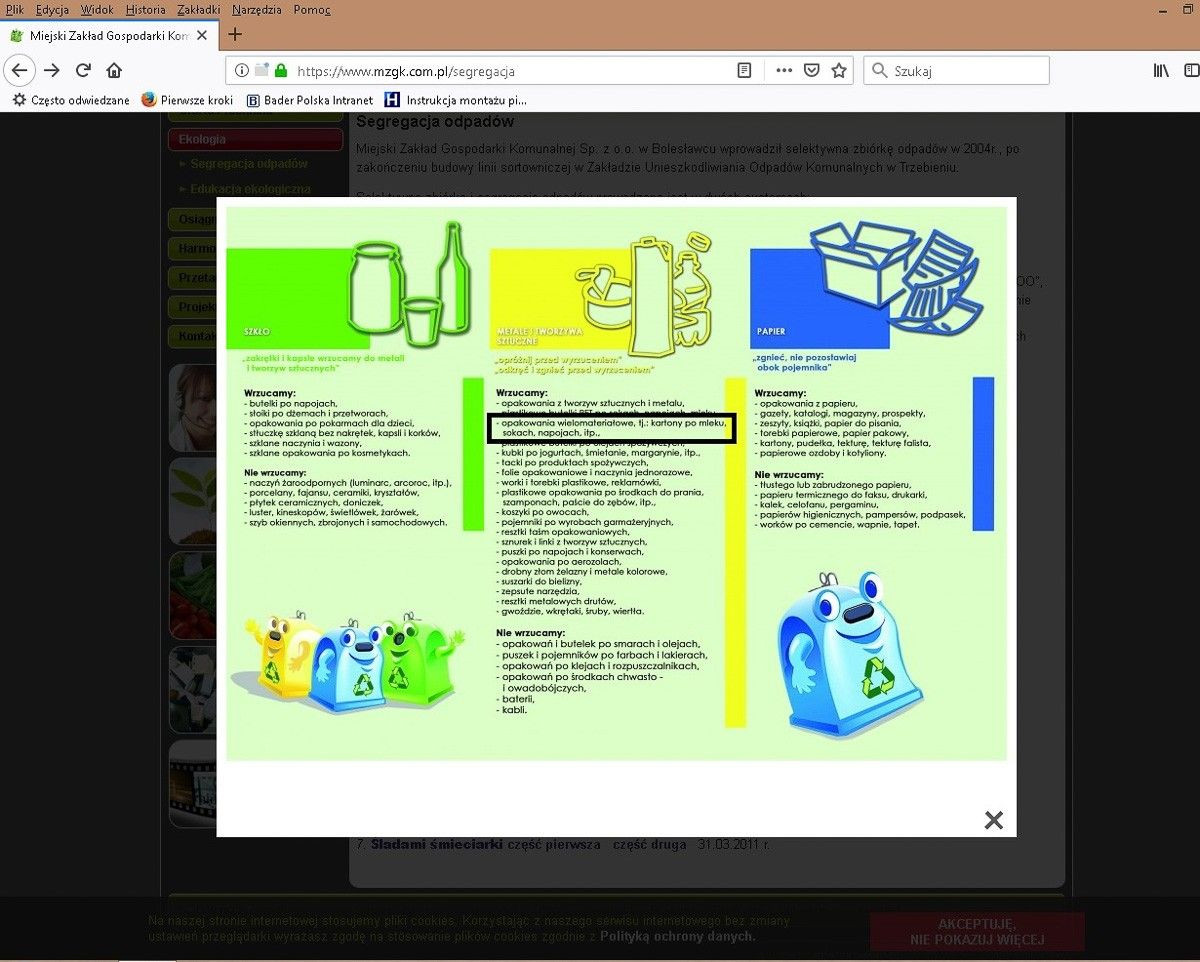Open the Historia menu
Image resolution: width=1200 pixels, height=962 pixels.
(x=146, y=9)
